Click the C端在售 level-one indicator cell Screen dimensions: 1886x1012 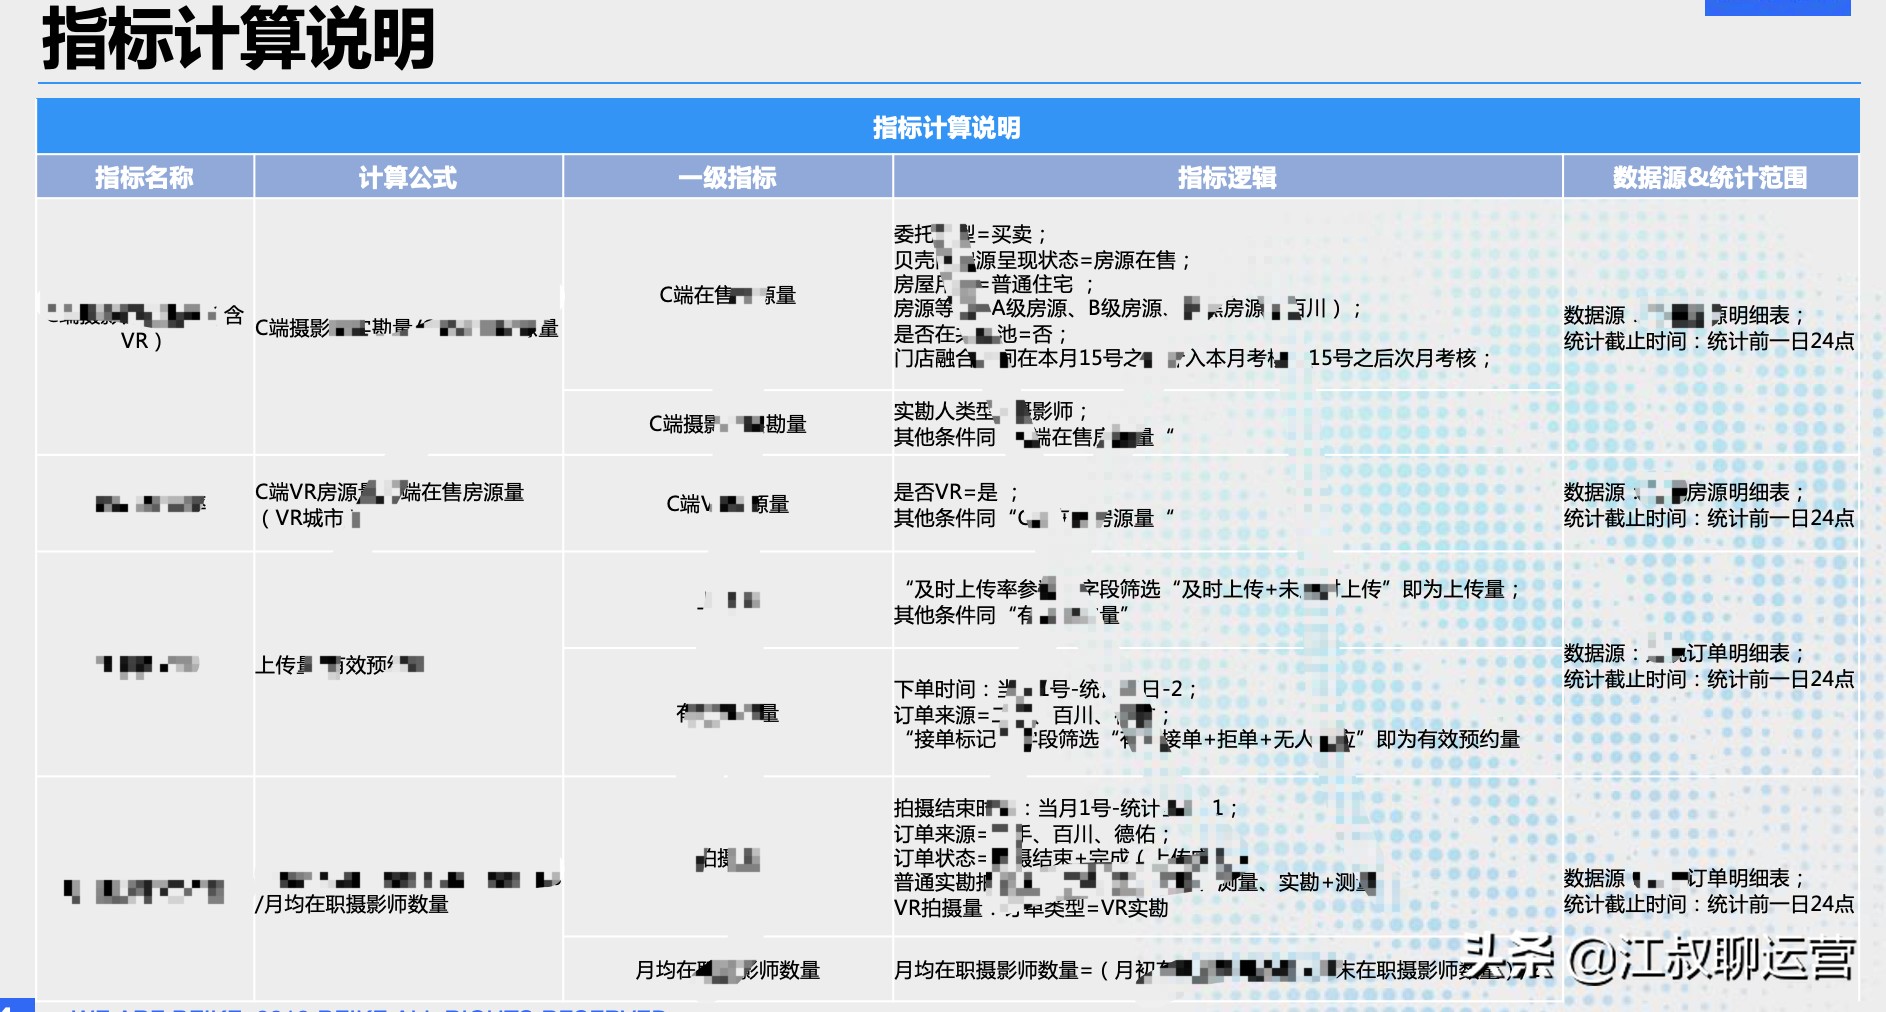coord(727,295)
